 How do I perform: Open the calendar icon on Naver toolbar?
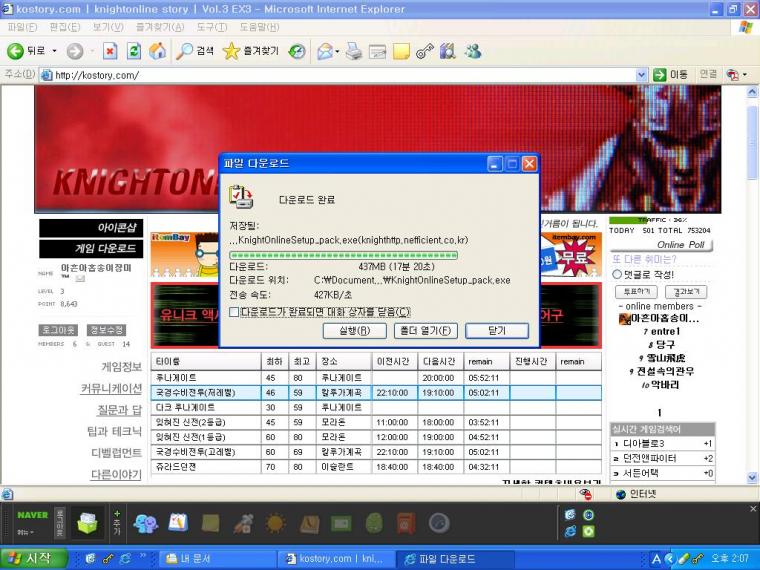click(x=178, y=523)
